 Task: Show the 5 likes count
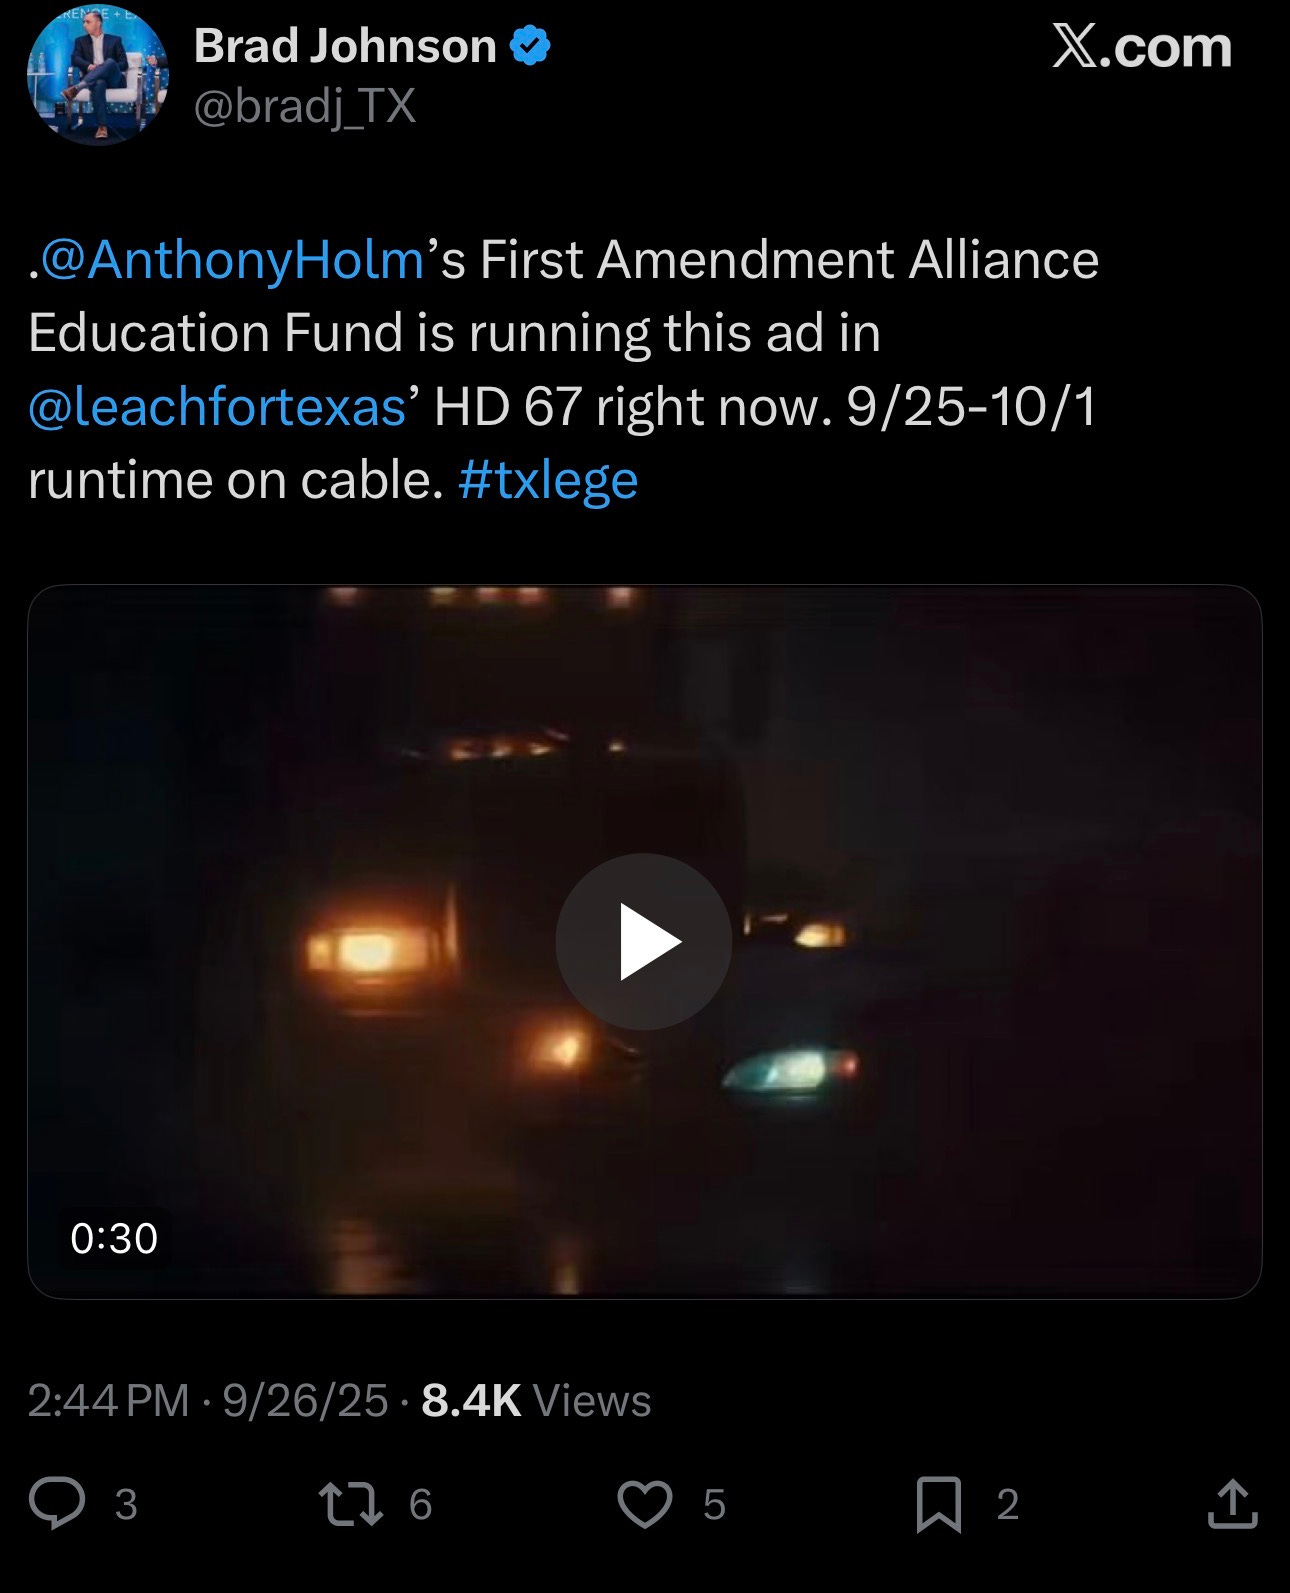(x=714, y=1504)
